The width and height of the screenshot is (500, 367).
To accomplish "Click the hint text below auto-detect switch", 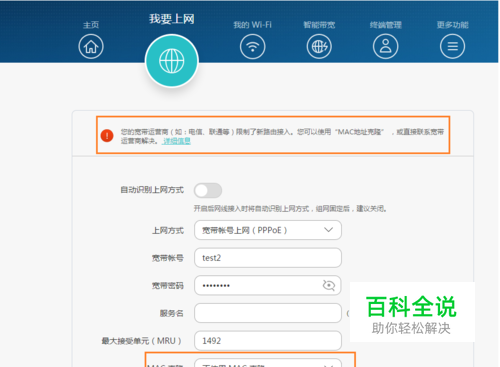I will click(290, 209).
